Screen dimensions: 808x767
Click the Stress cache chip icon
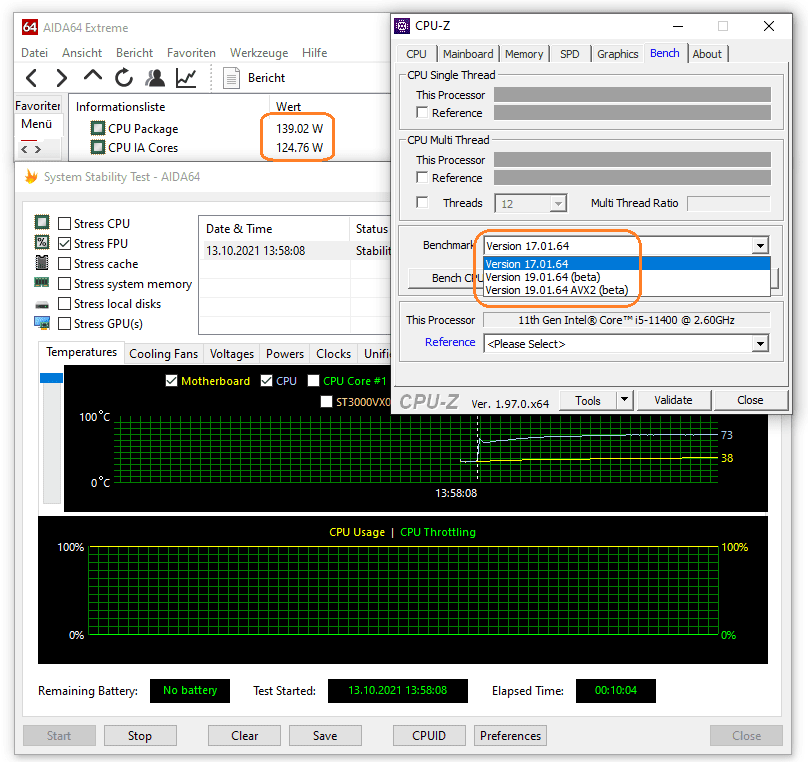[42, 262]
